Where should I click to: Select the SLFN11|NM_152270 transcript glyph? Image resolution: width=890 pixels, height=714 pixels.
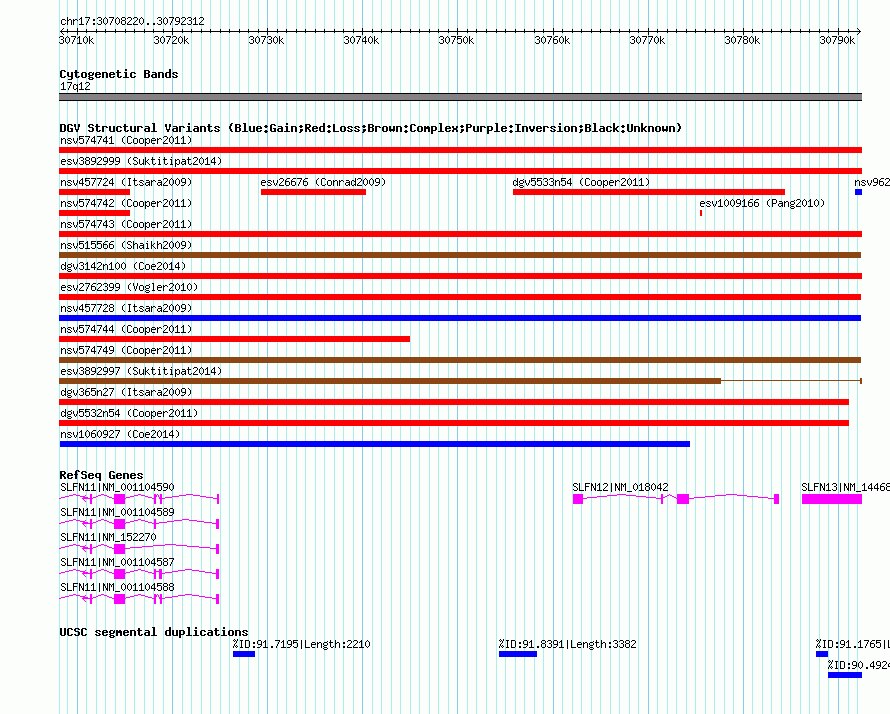click(139, 549)
